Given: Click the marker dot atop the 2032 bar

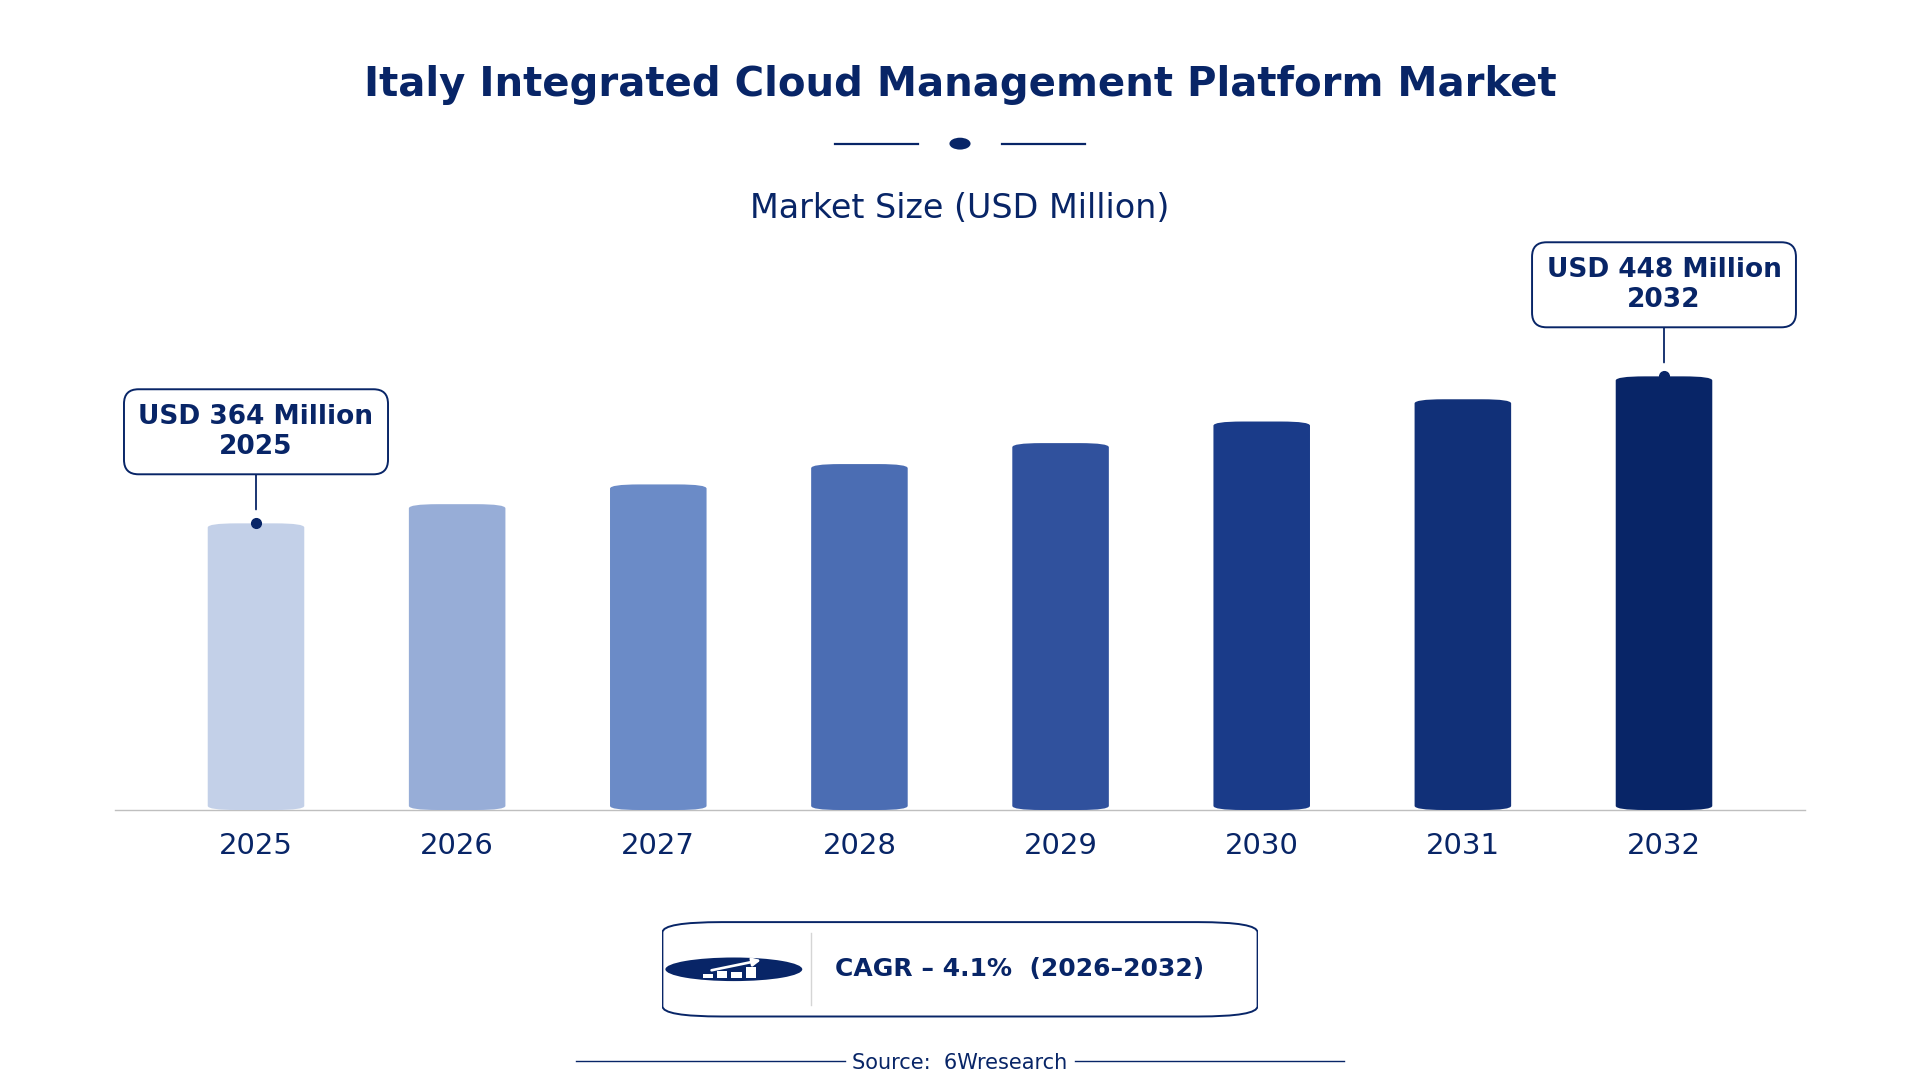Looking at the screenshot, I should pos(1664,377).
